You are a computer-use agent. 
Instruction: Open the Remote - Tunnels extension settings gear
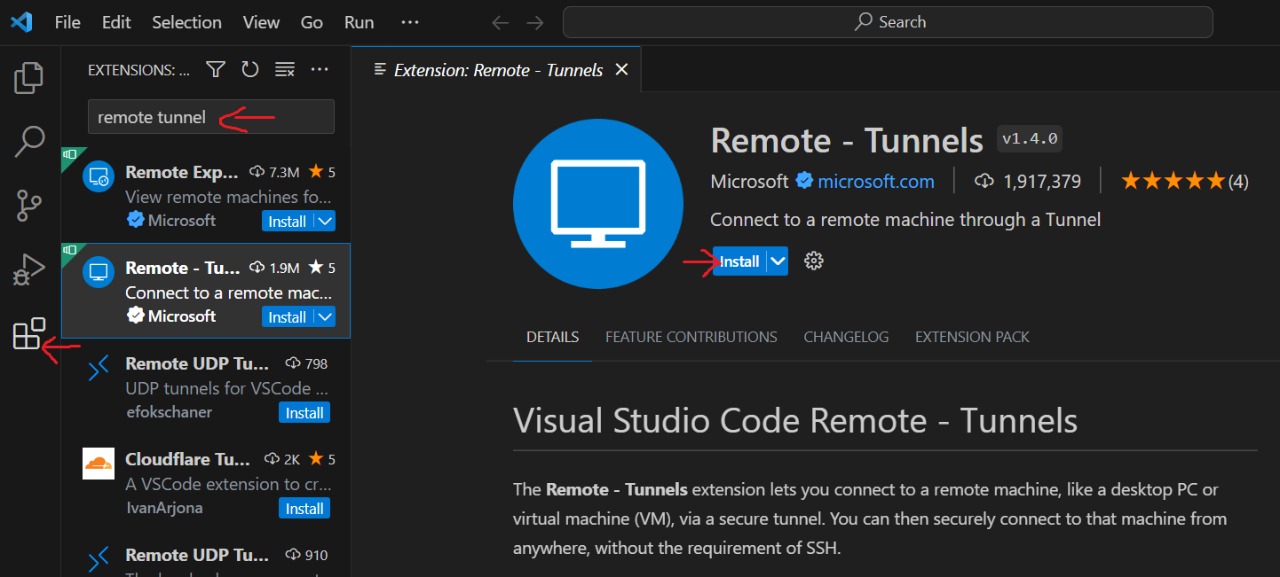(813, 261)
